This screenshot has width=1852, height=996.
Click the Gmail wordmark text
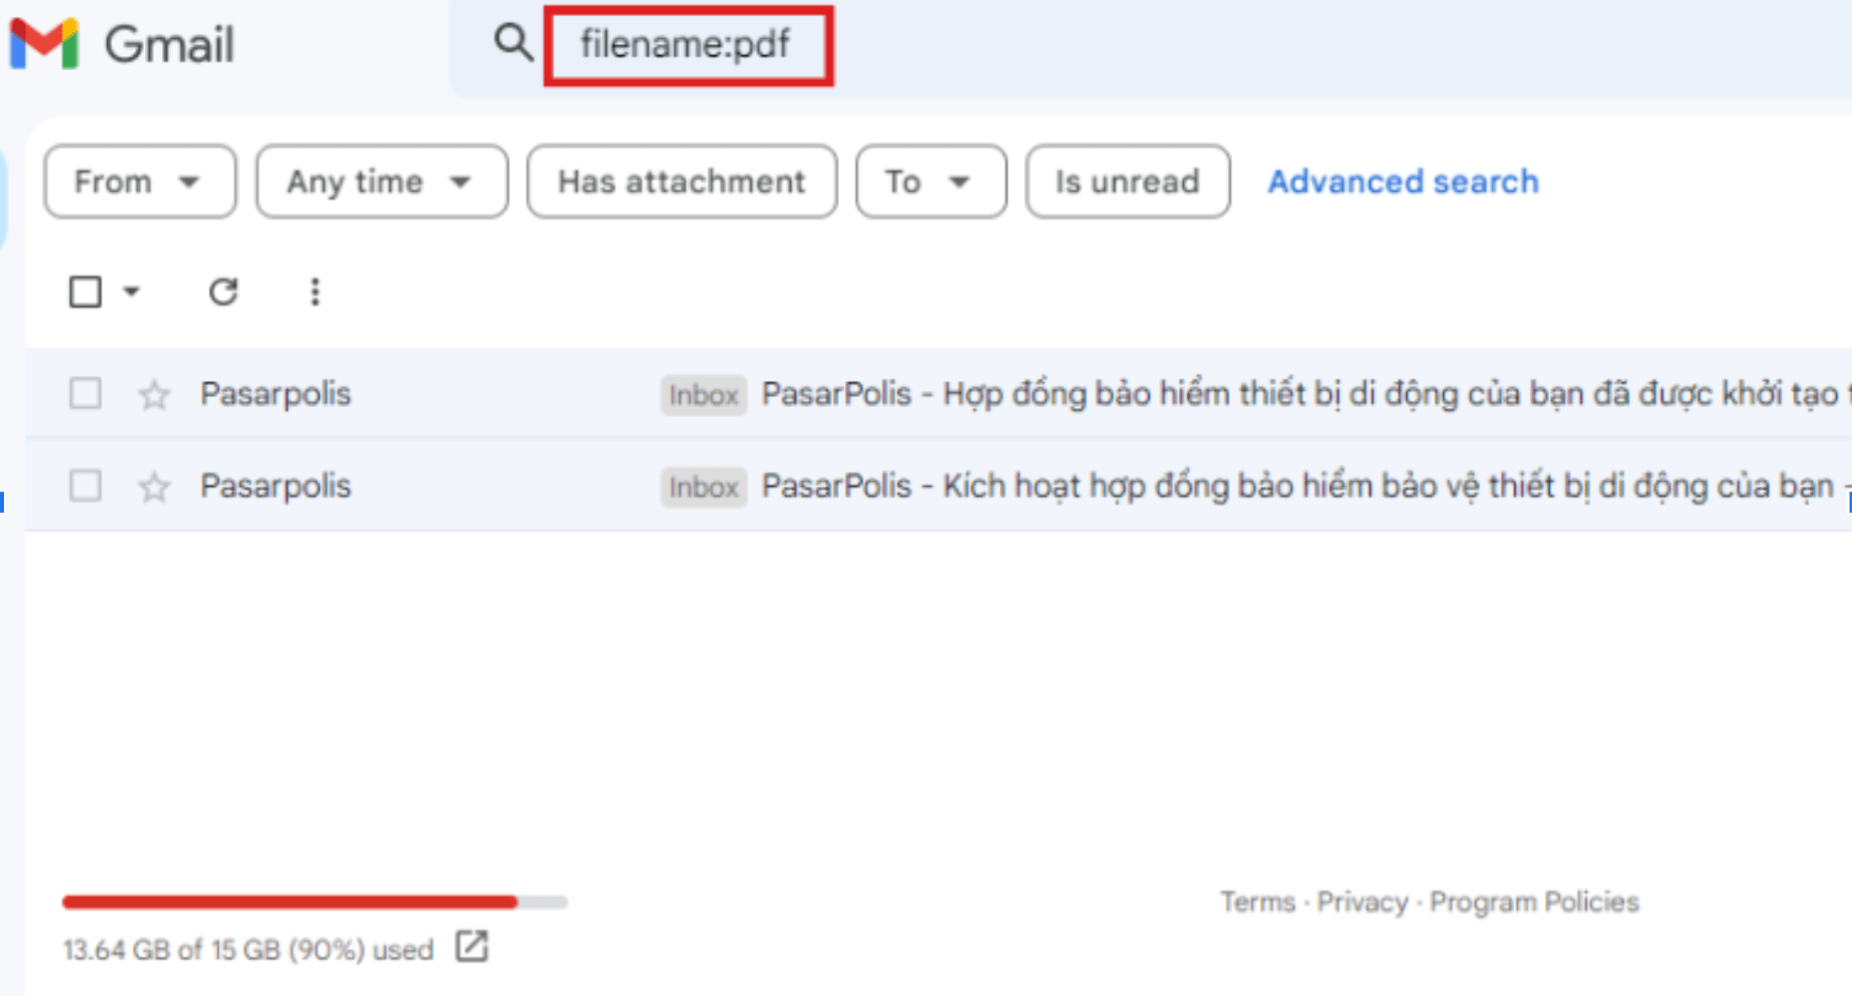(170, 45)
